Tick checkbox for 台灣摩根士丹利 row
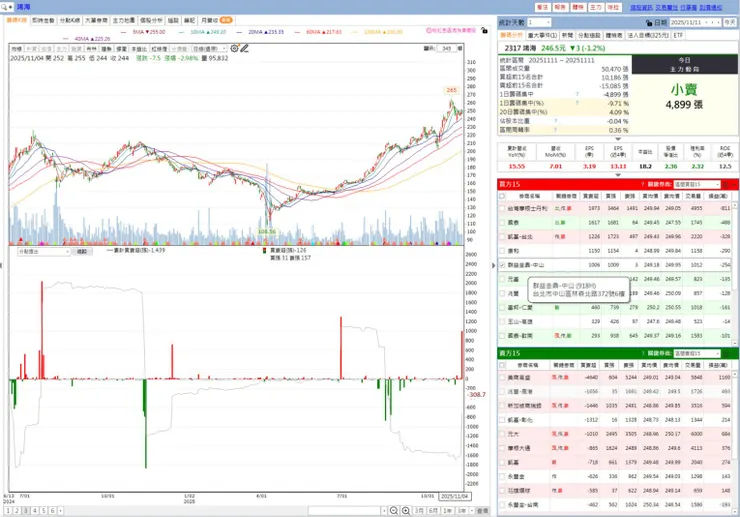The width and height of the screenshot is (740, 517). pyautogui.click(x=502, y=208)
